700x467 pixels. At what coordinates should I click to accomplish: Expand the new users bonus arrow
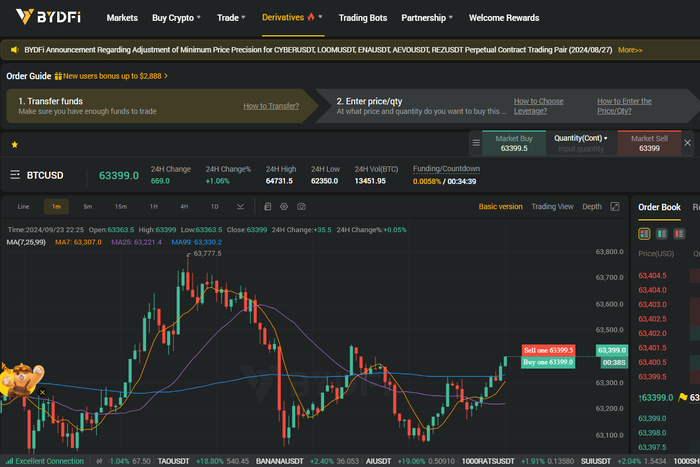pyautogui.click(x=166, y=76)
